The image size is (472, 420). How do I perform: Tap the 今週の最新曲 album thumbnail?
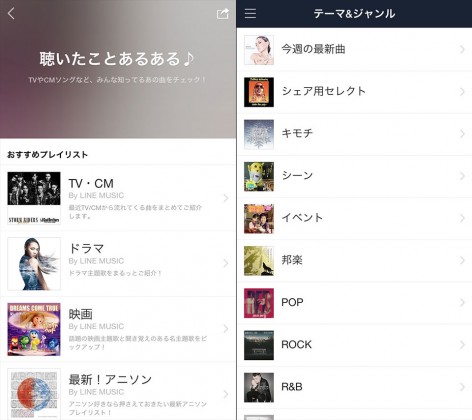click(x=259, y=50)
